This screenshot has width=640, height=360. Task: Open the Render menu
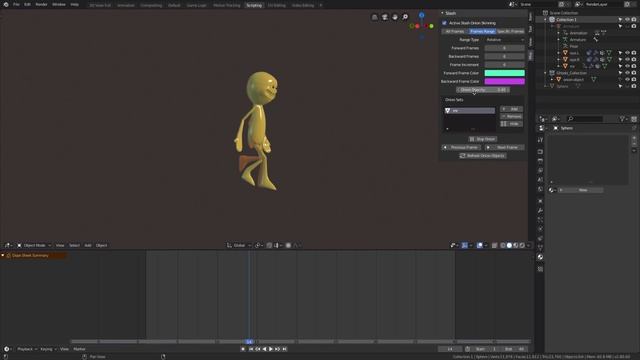click(x=41, y=4)
